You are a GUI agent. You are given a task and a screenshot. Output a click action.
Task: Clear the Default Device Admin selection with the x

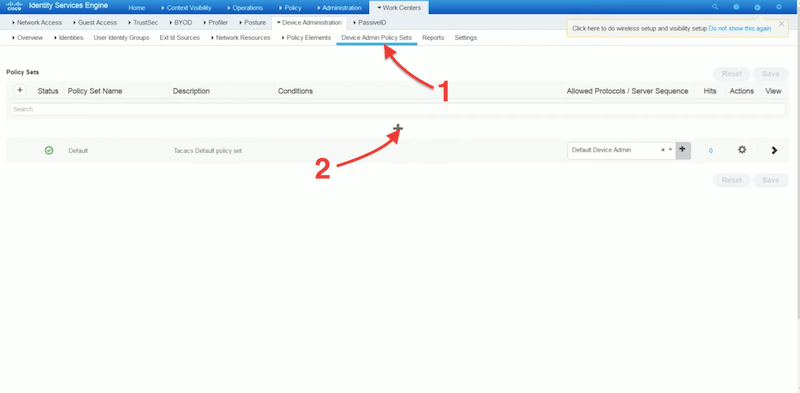tap(663, 150)
